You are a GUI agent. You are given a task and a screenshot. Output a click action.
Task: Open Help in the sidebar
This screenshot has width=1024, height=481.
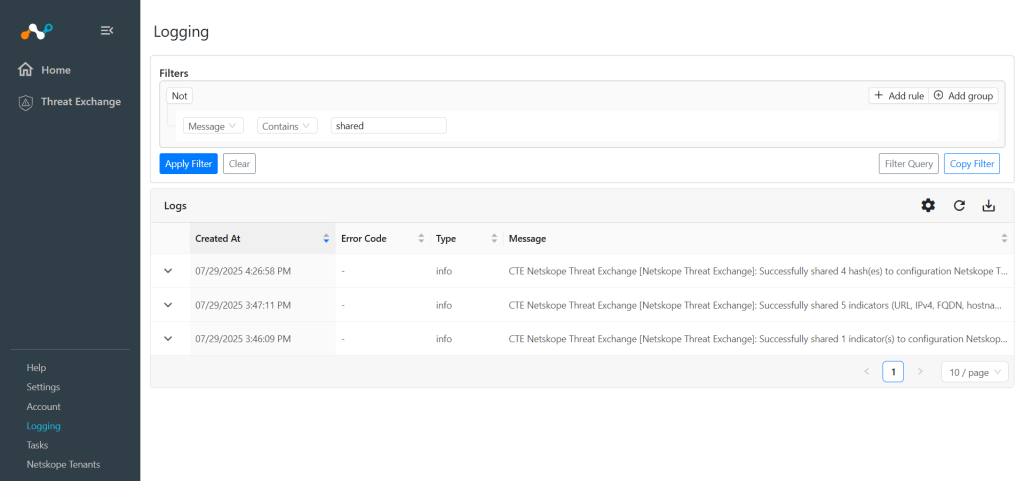point(37,368)
